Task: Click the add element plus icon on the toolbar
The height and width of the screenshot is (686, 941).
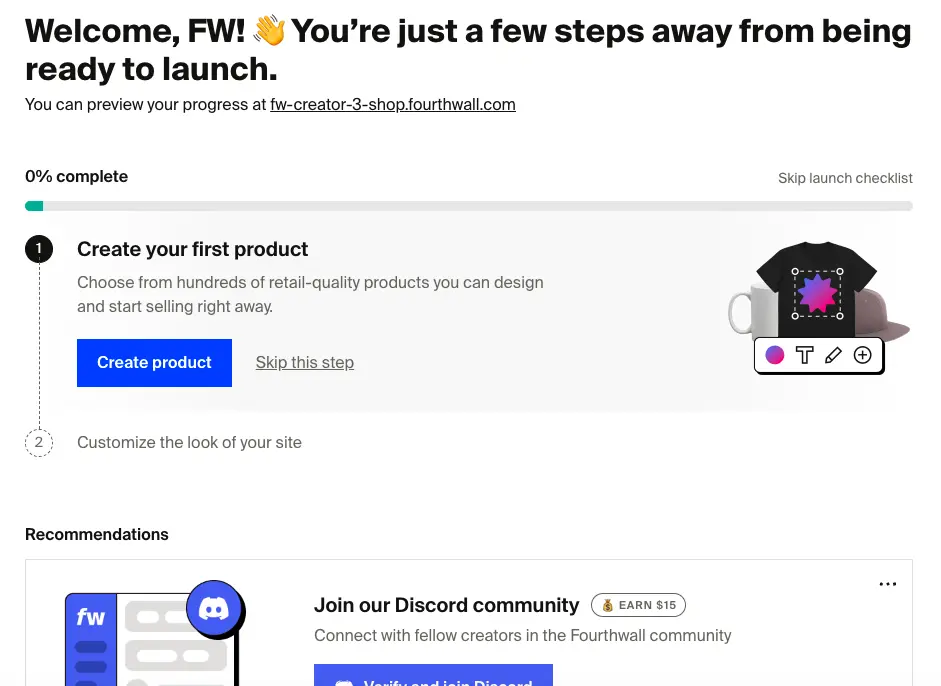Action: (861, 355)
